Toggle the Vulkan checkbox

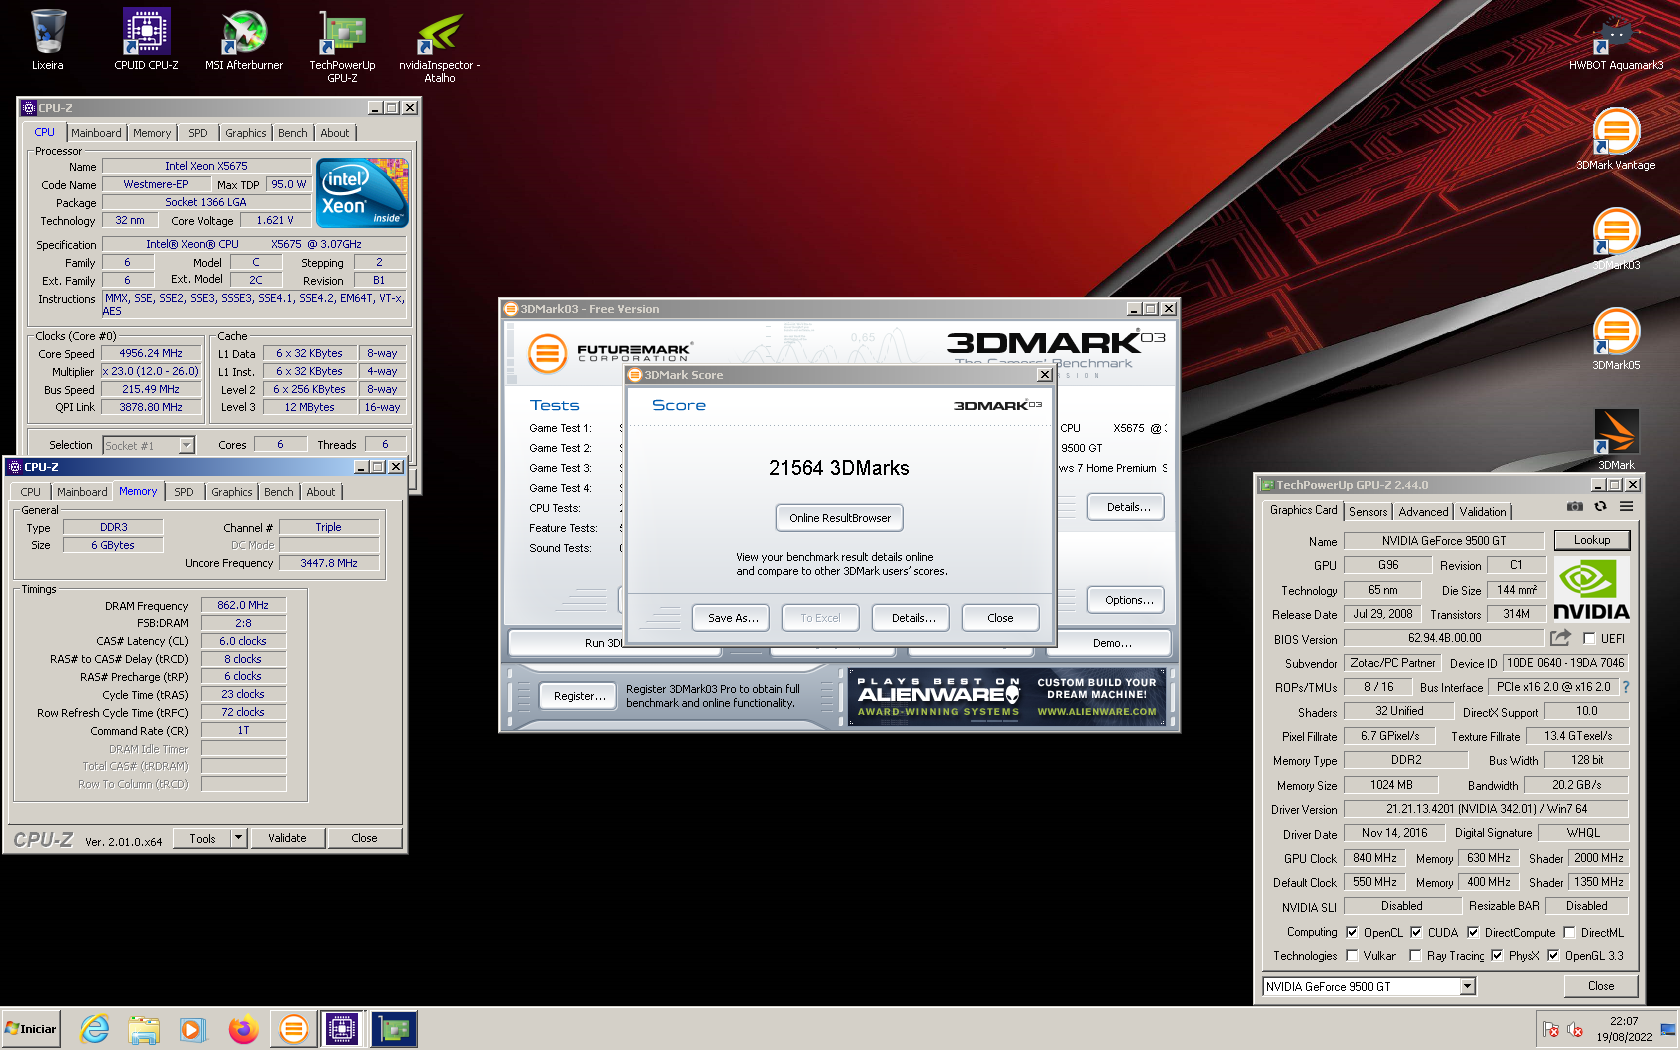click(1352, 955)
